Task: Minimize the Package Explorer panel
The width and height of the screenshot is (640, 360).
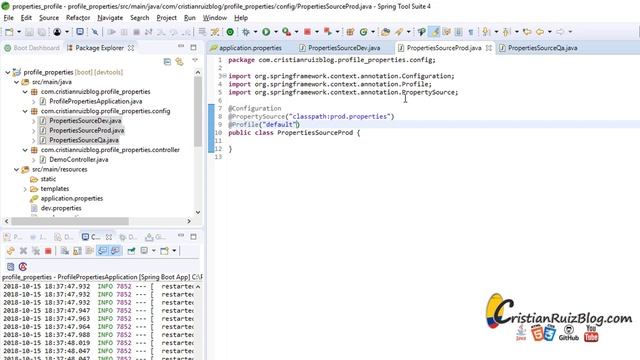Action: pos(181,47)
